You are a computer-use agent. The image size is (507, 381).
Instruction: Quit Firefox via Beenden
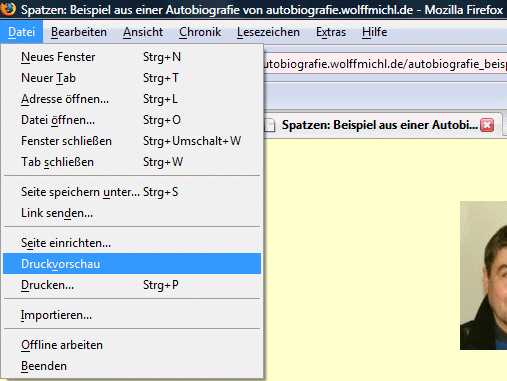(132, 366)
